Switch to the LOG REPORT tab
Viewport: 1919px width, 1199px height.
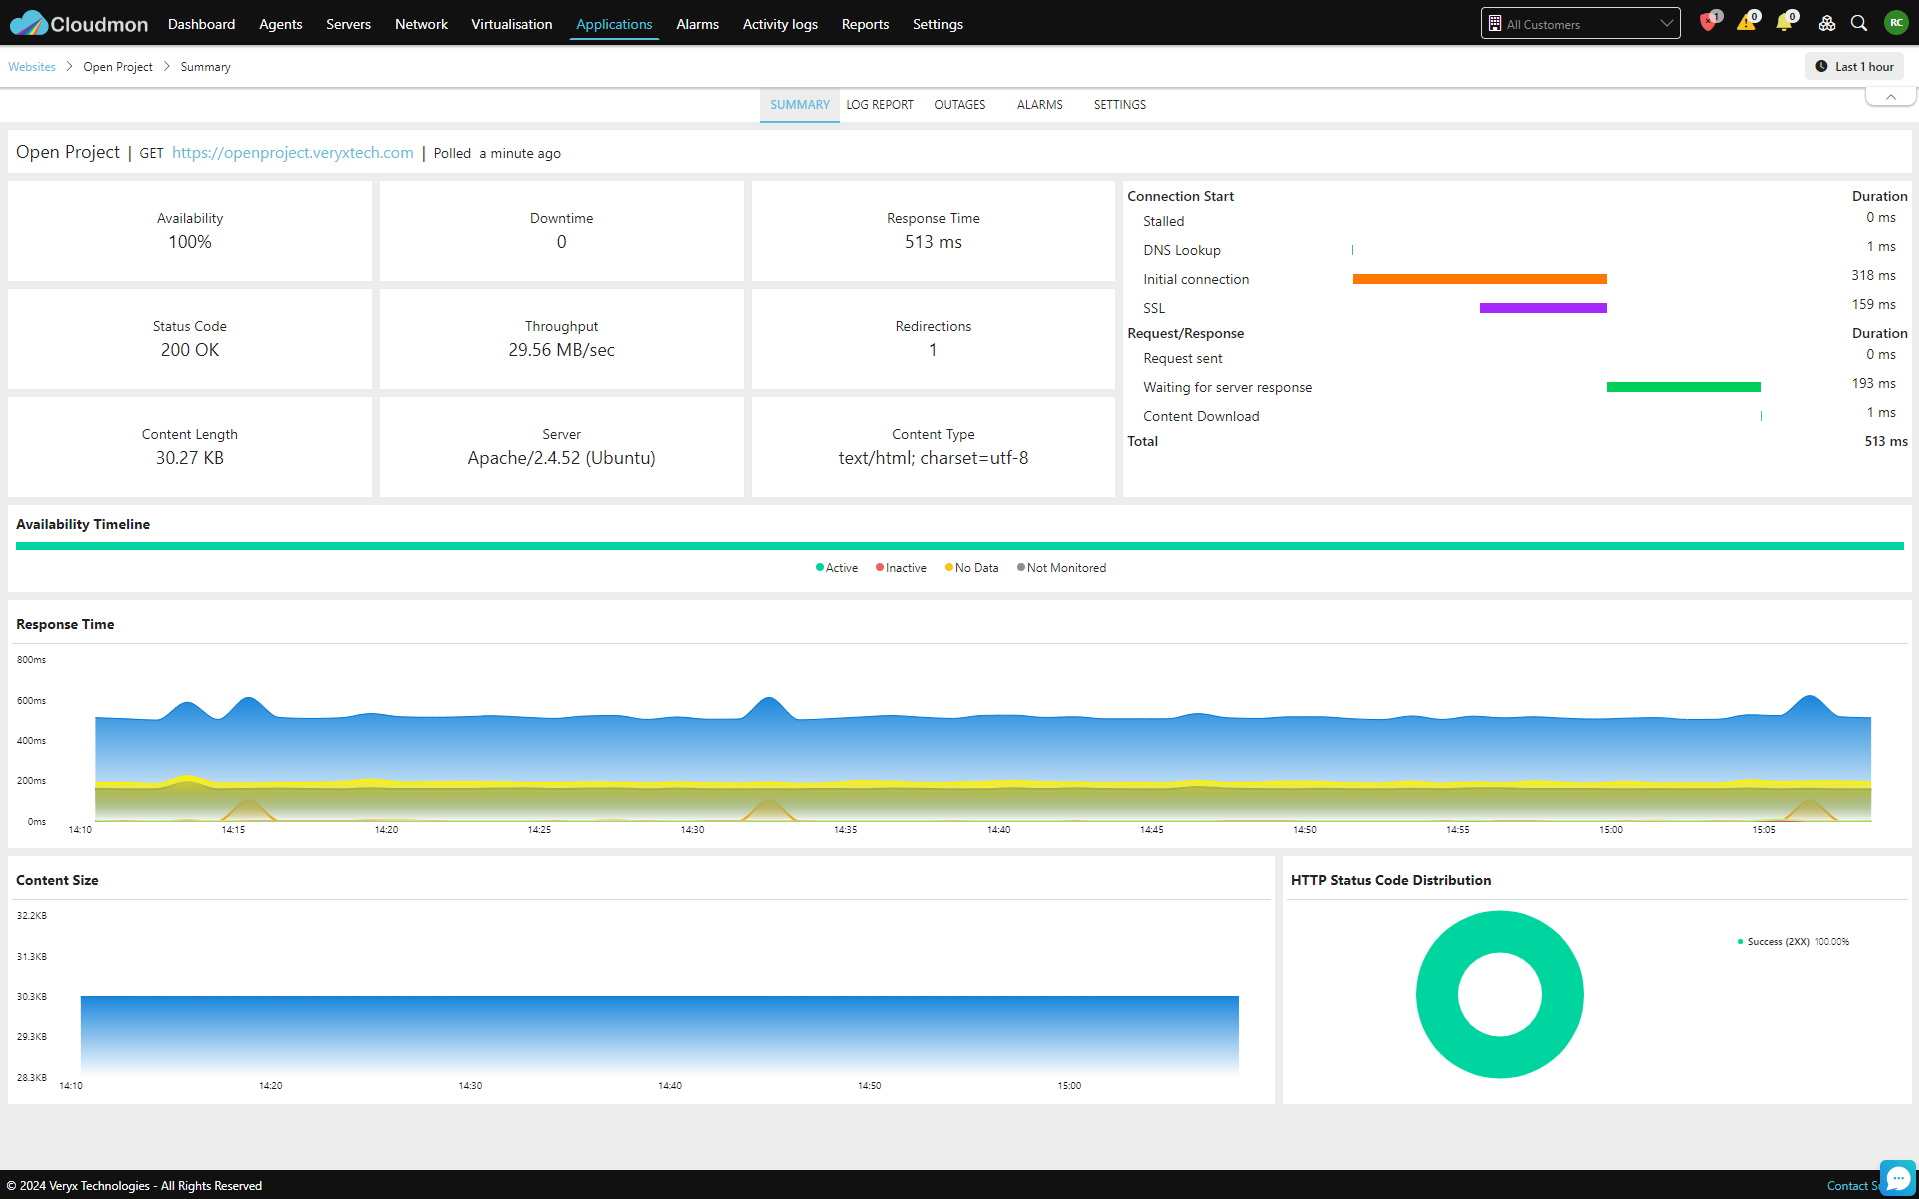click(x=880, y=105)
